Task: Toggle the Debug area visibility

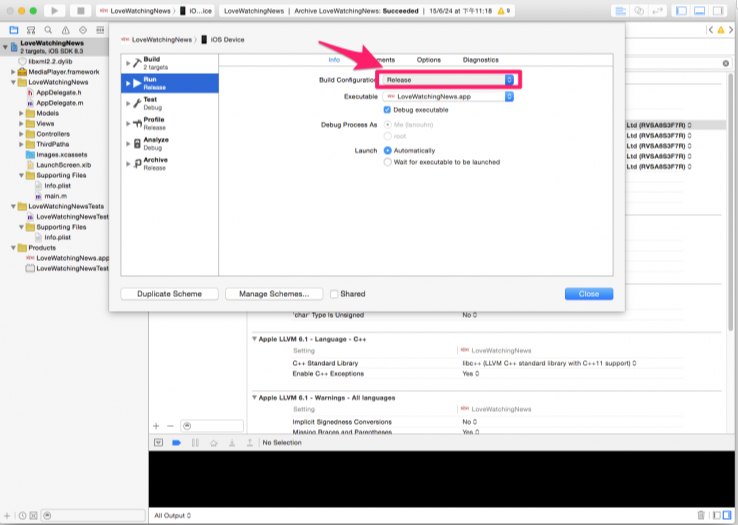Action: click(699, 11)
